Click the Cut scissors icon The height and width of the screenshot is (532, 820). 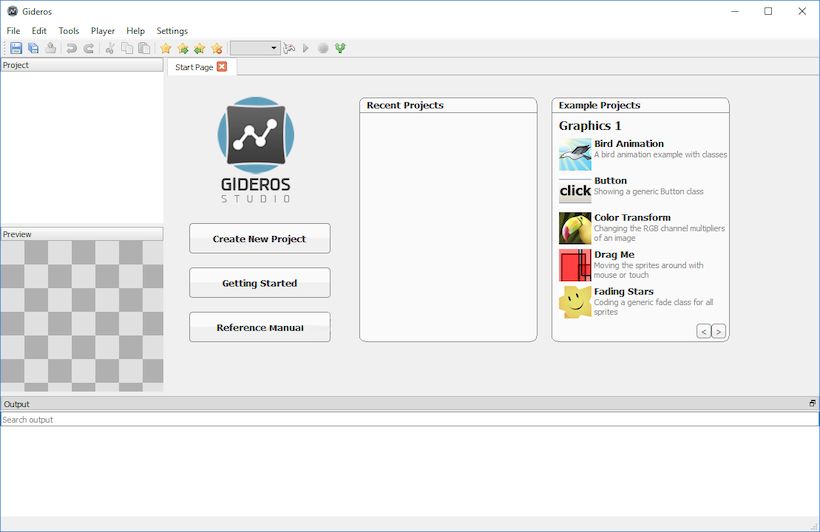[110, 49]
